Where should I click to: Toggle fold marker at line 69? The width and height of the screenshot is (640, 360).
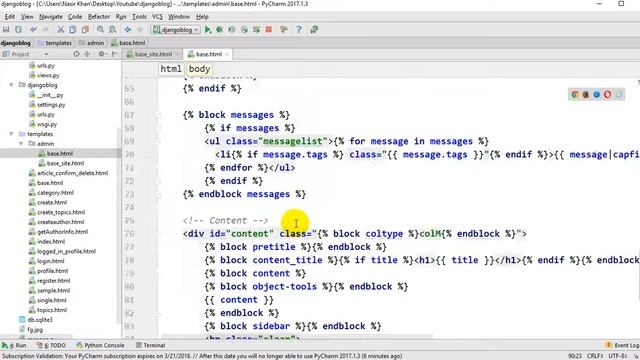pyautogui.click(x=158, y=141)
